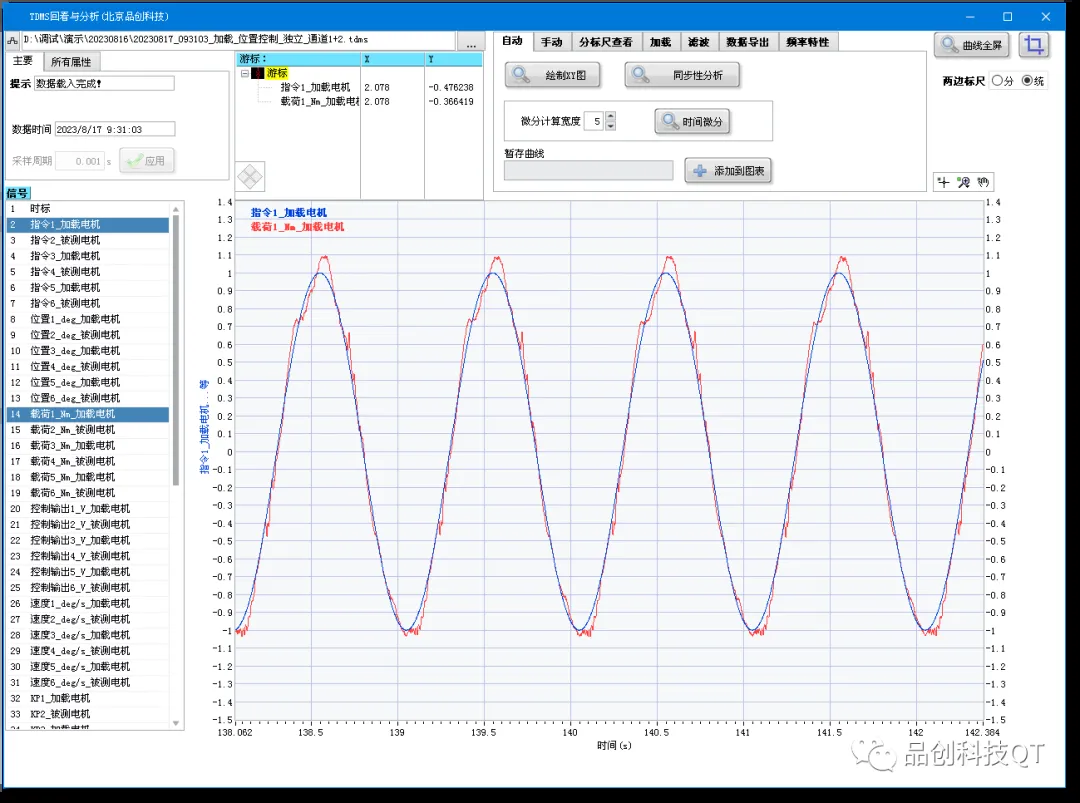Image resolution: width=1080 pixels, height=803 pixels.
Task: Open the file browse button with three dots
Action: tap(470, 42)
